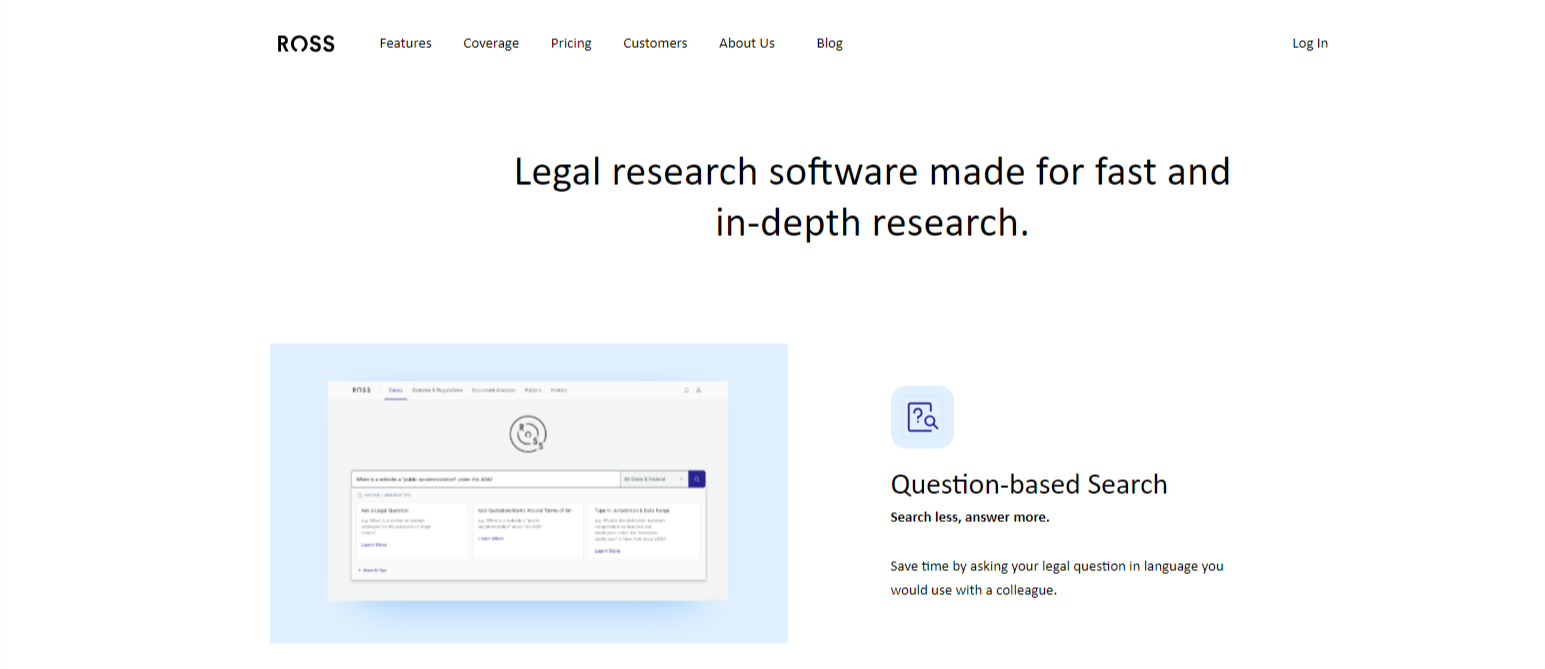The height and width of the screenshot is (669, 1545).
Task: Click the Question-based Search feature icon
Action: coord(922,417)
